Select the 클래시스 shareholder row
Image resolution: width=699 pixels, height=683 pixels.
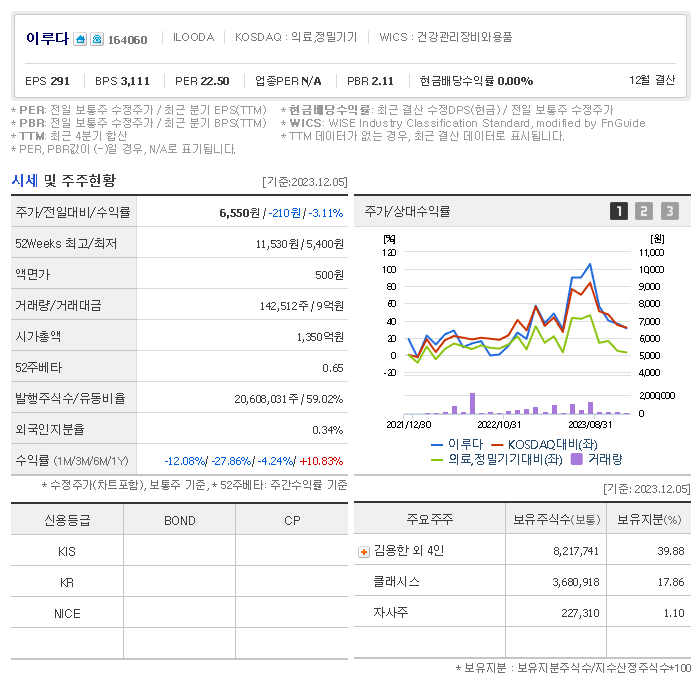click(x=522, y=582)
